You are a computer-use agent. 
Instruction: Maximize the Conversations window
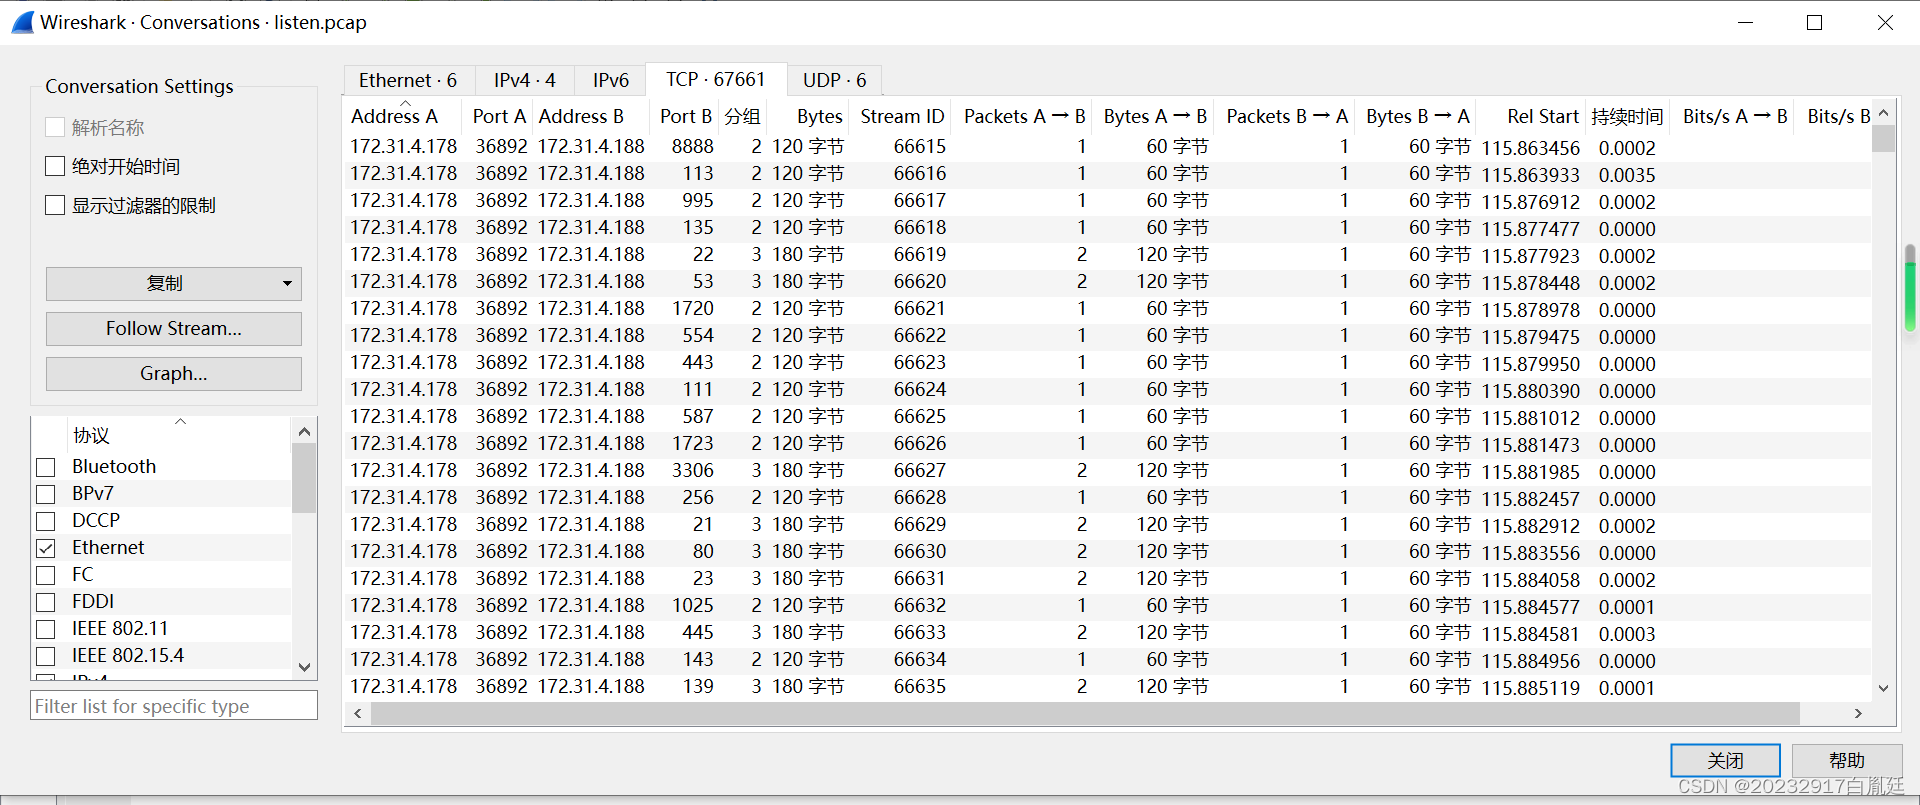pos(1815,22)
